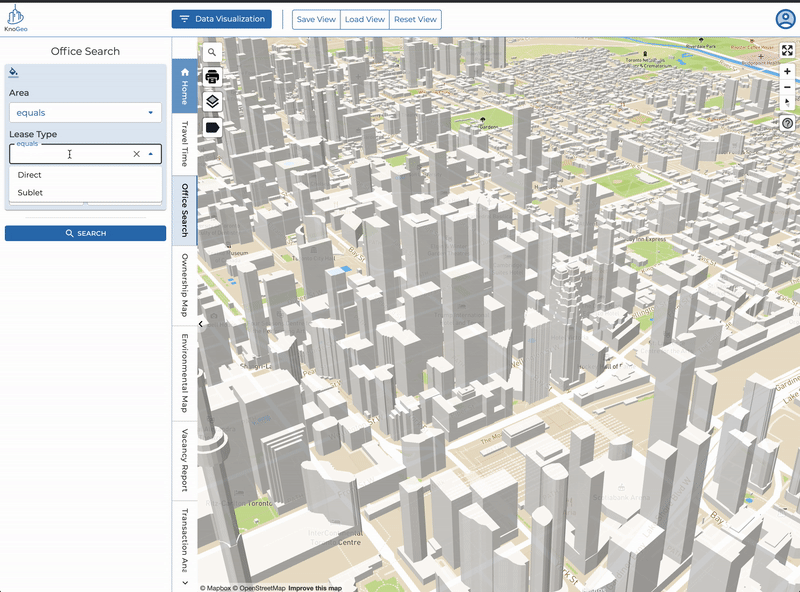800x592 pixels.
Task: Clear the Lease Type field
Action: (136, 154)
